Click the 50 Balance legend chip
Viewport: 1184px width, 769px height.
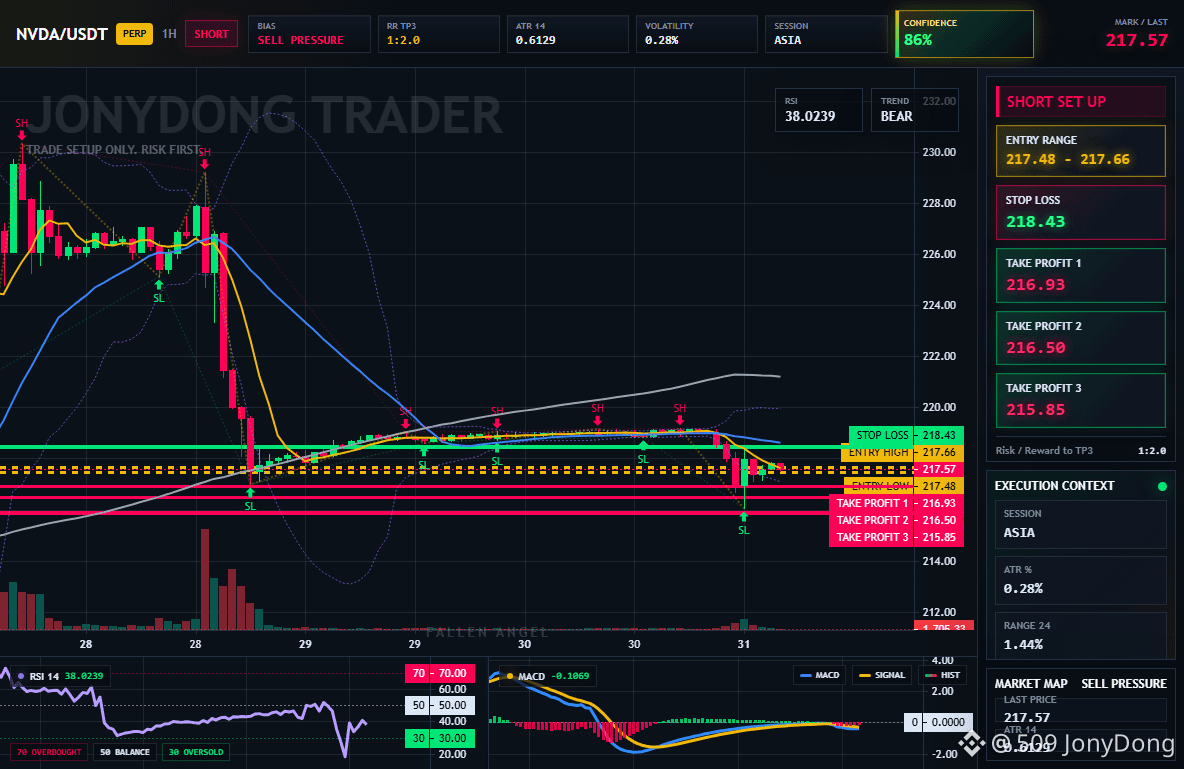click(x=125, y=752)
